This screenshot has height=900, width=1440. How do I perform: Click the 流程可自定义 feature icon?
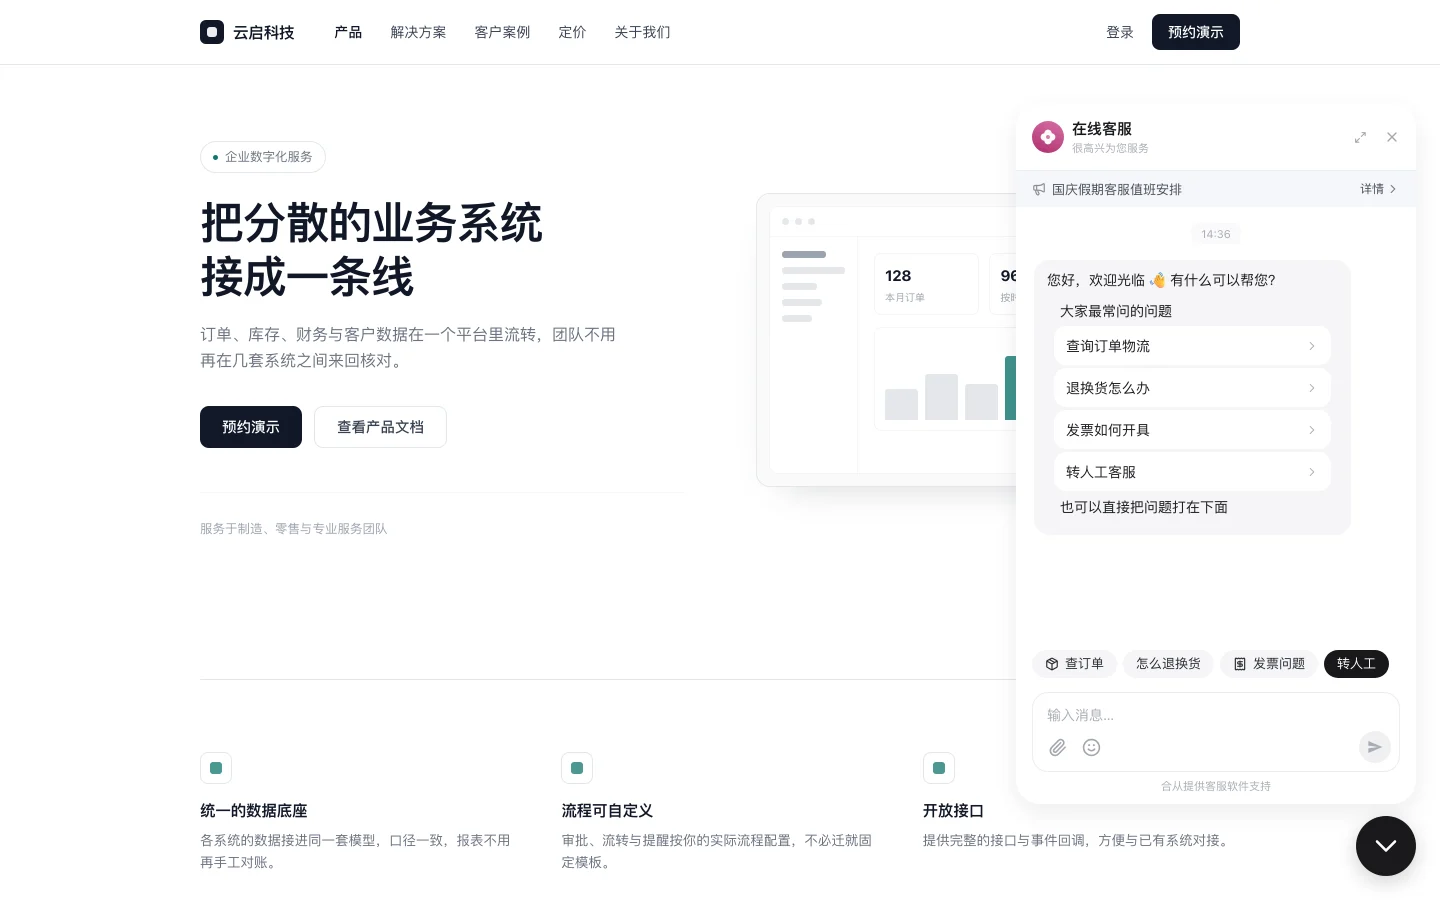(x=577, y=768)
